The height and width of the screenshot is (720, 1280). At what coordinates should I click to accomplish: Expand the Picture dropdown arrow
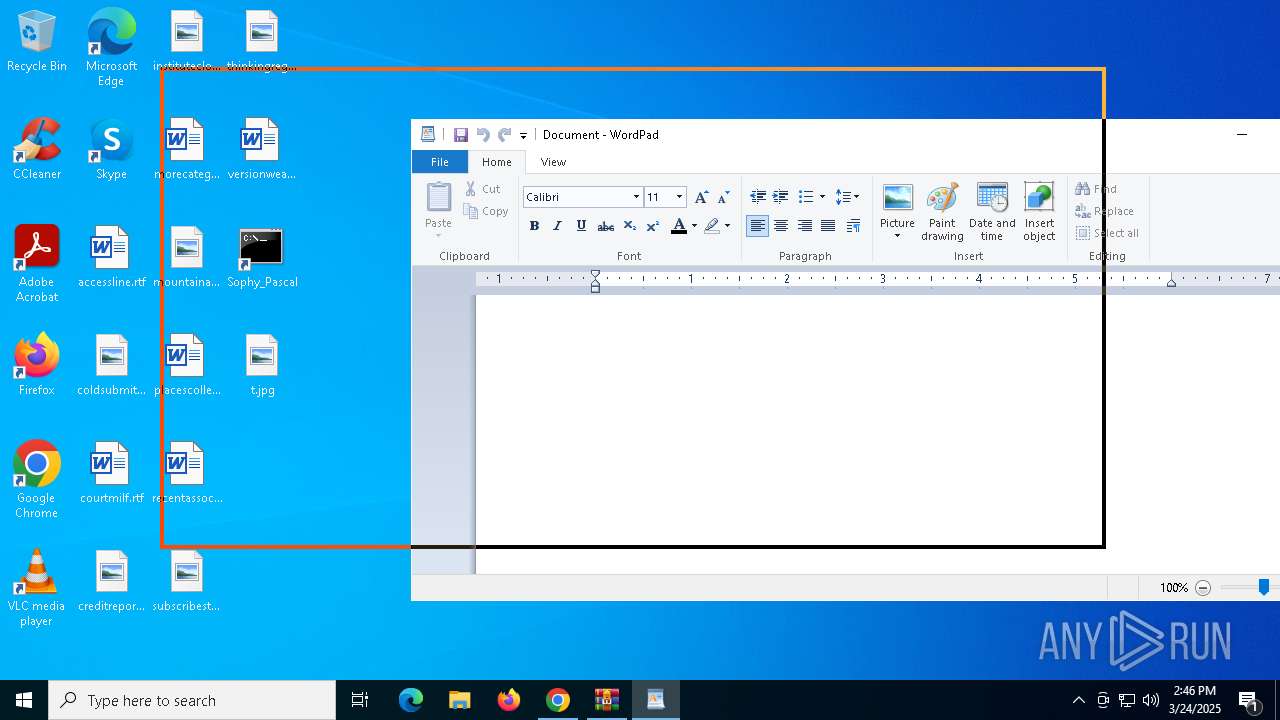897,236
